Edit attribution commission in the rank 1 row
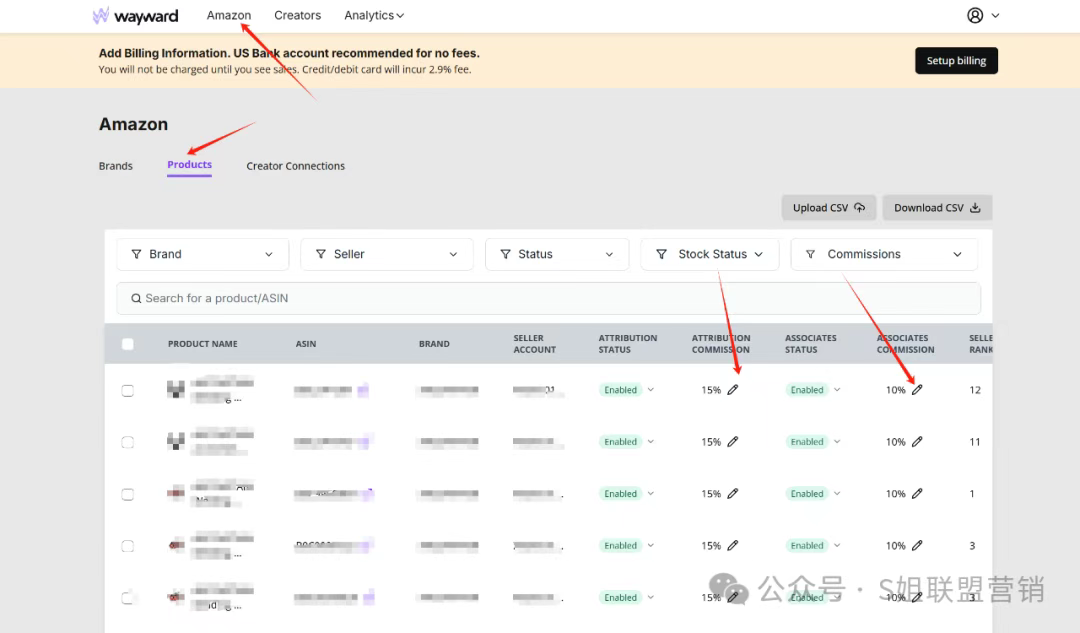 click(x=733, y=493)
